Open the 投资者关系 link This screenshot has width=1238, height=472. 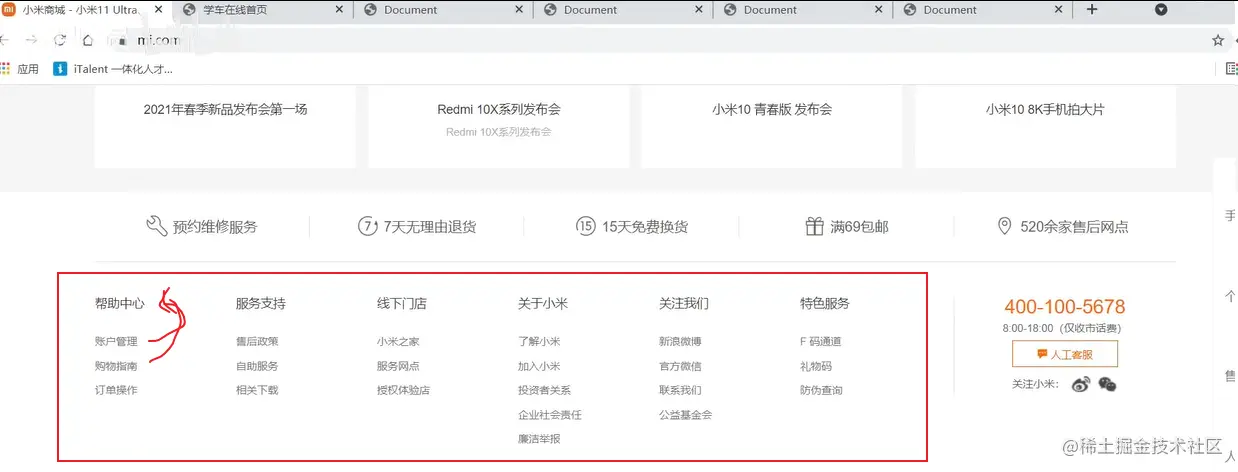coord(544,390)
